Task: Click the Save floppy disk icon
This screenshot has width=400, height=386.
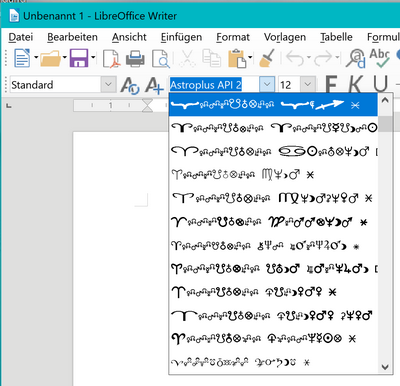Action: click(x=79, y=58)
